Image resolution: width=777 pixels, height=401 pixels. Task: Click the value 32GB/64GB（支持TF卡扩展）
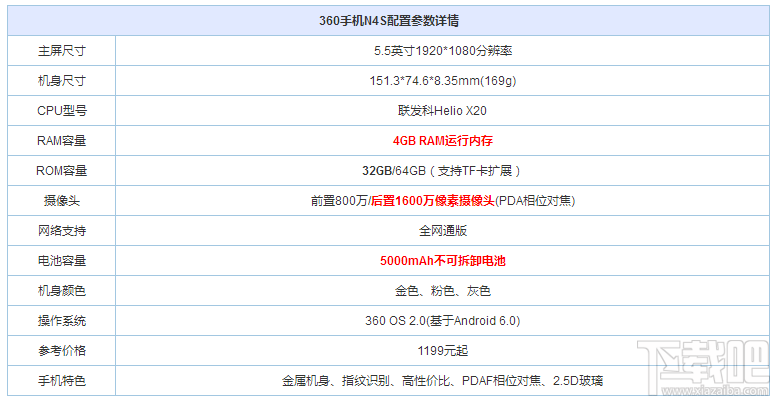tap(443, 171)
